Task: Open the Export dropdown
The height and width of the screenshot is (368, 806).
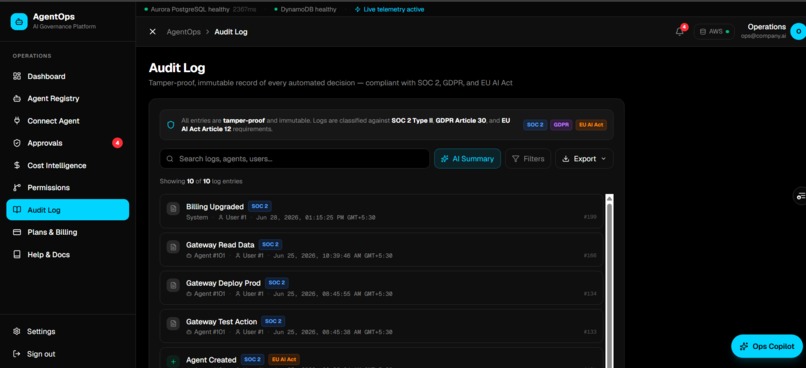Action: tap(584, 159)
